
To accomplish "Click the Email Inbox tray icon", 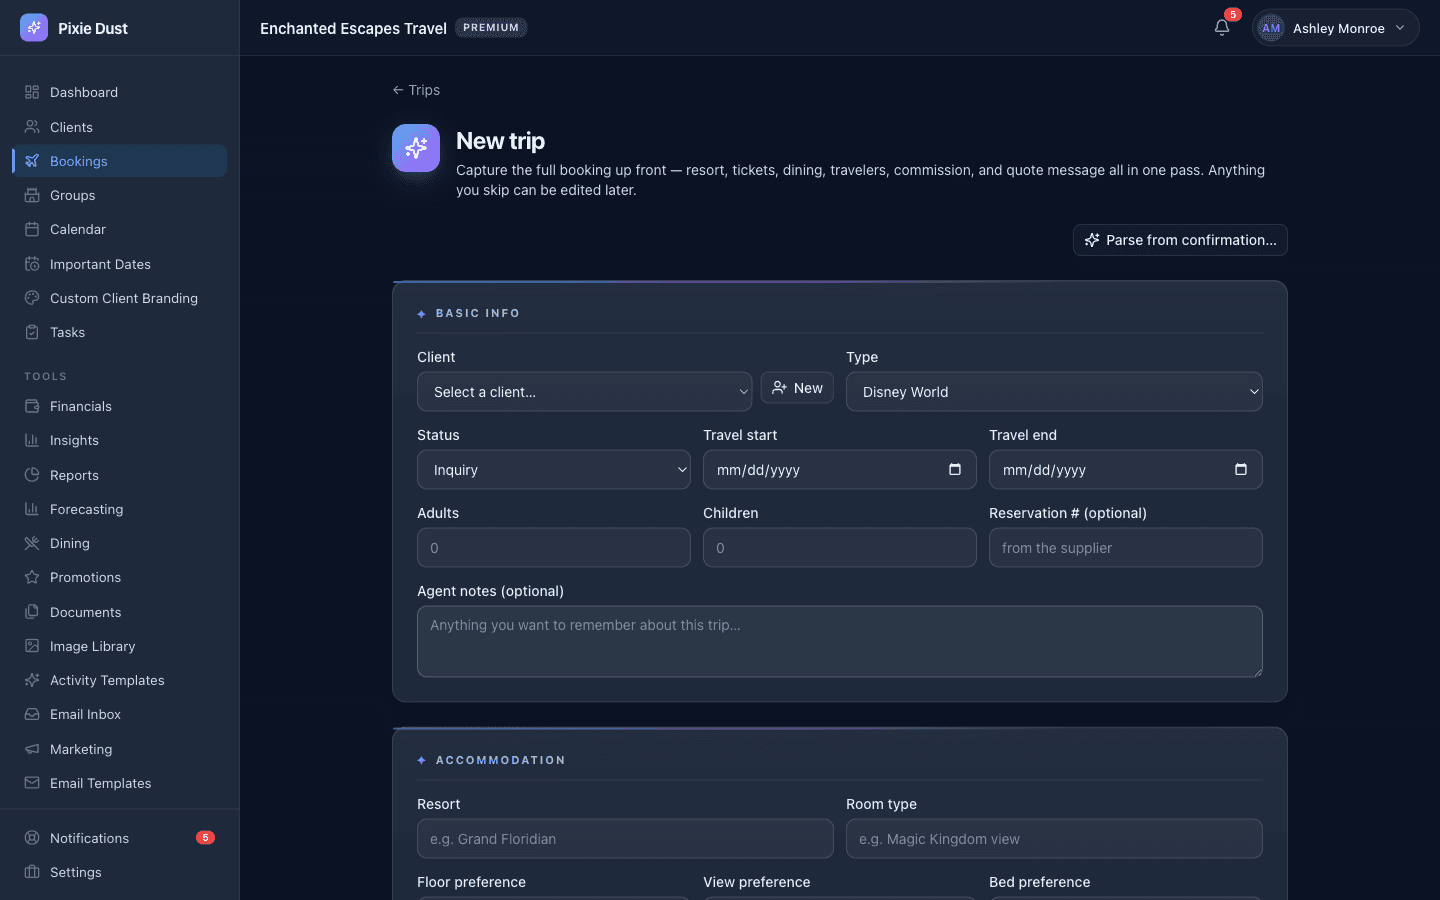I will 32,714.
